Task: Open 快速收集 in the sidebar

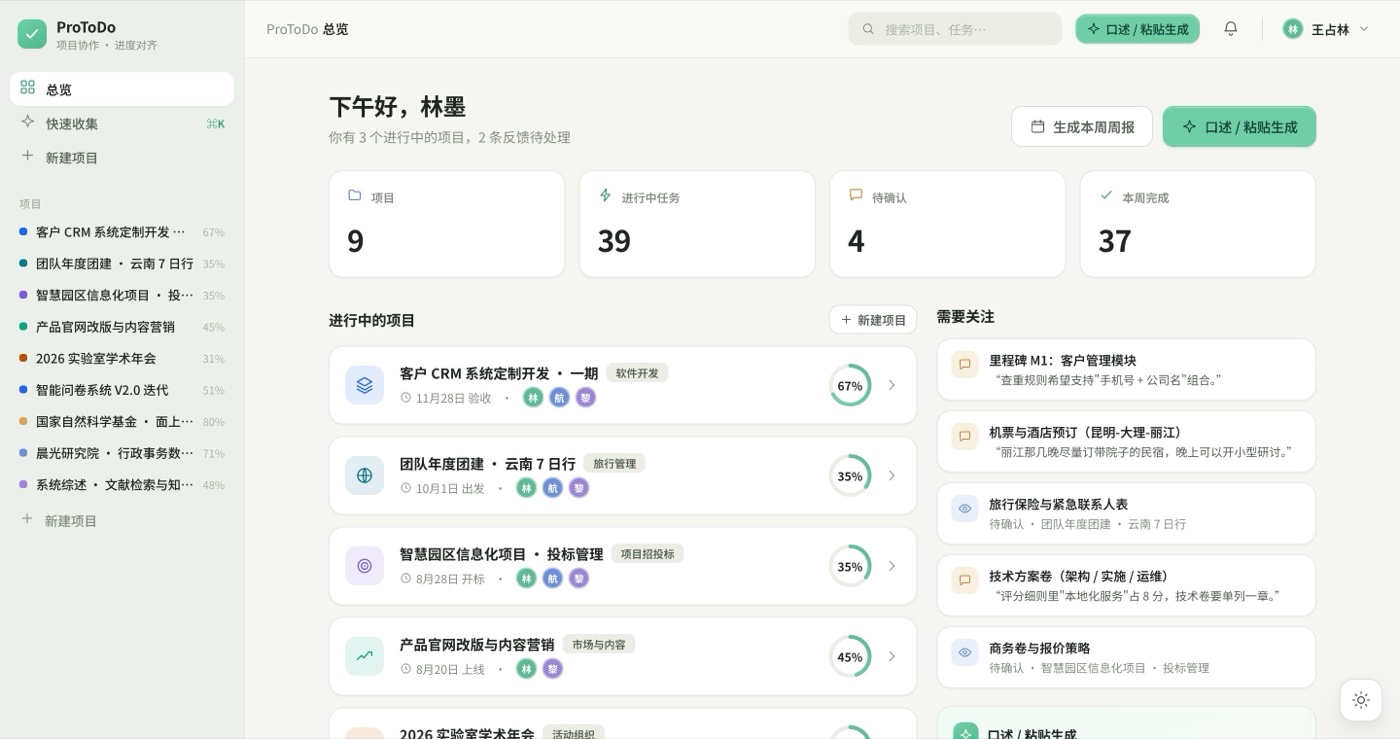Action: coord(122,123)
